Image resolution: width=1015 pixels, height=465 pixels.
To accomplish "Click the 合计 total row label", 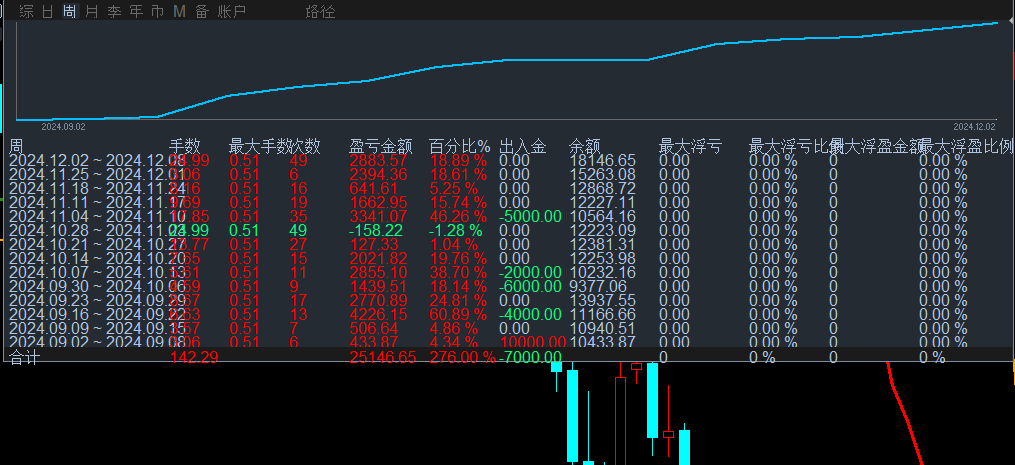I will point(25,357).
